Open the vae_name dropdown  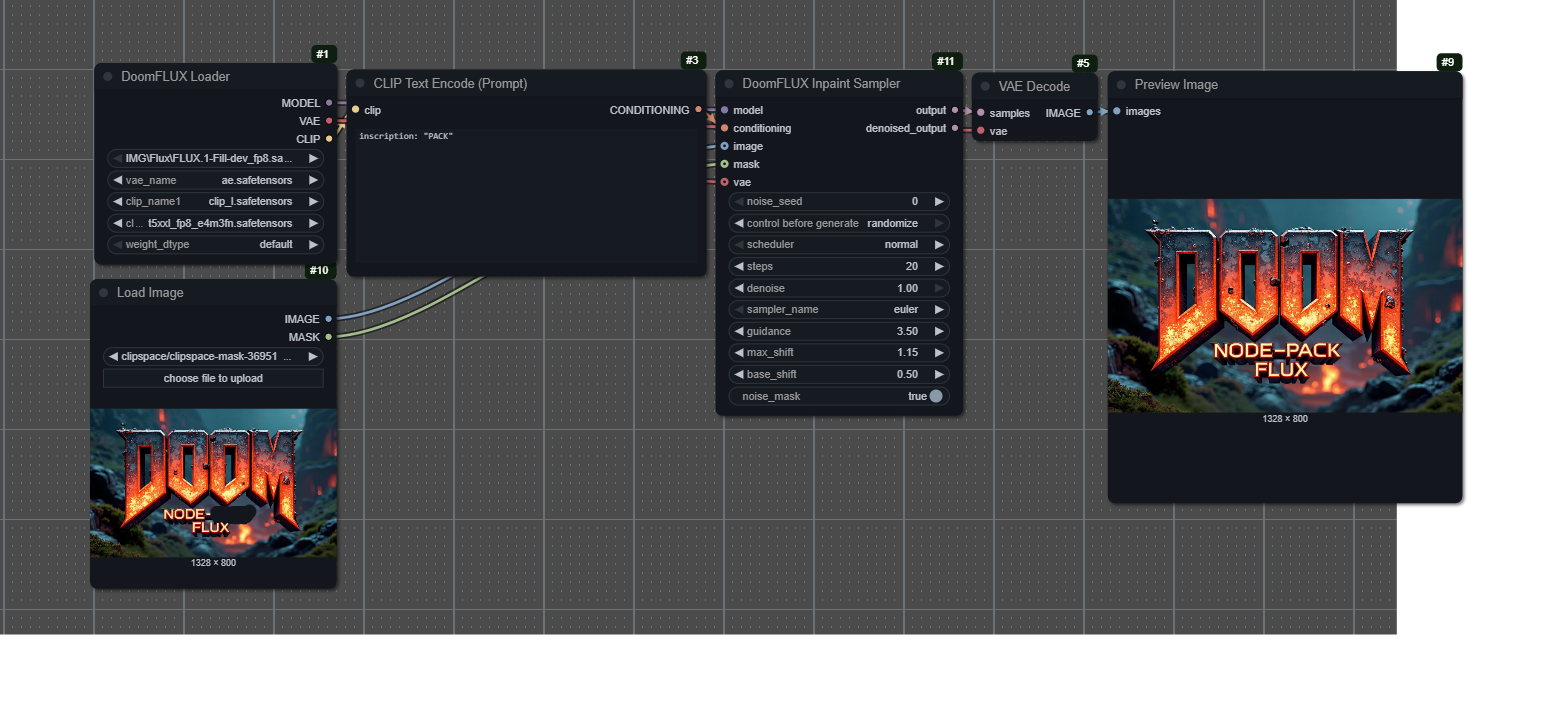click(214, 180)
